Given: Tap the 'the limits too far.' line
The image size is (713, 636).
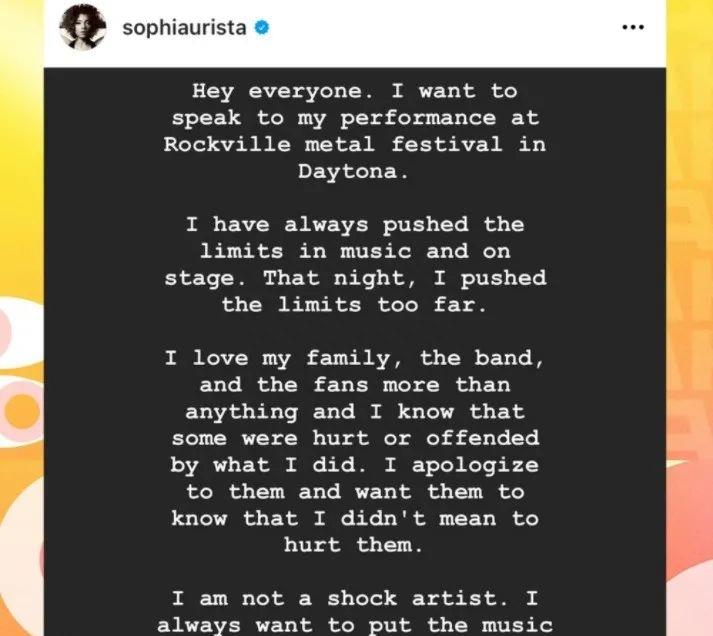Looking at the screenshot, I should click(354, 305).
